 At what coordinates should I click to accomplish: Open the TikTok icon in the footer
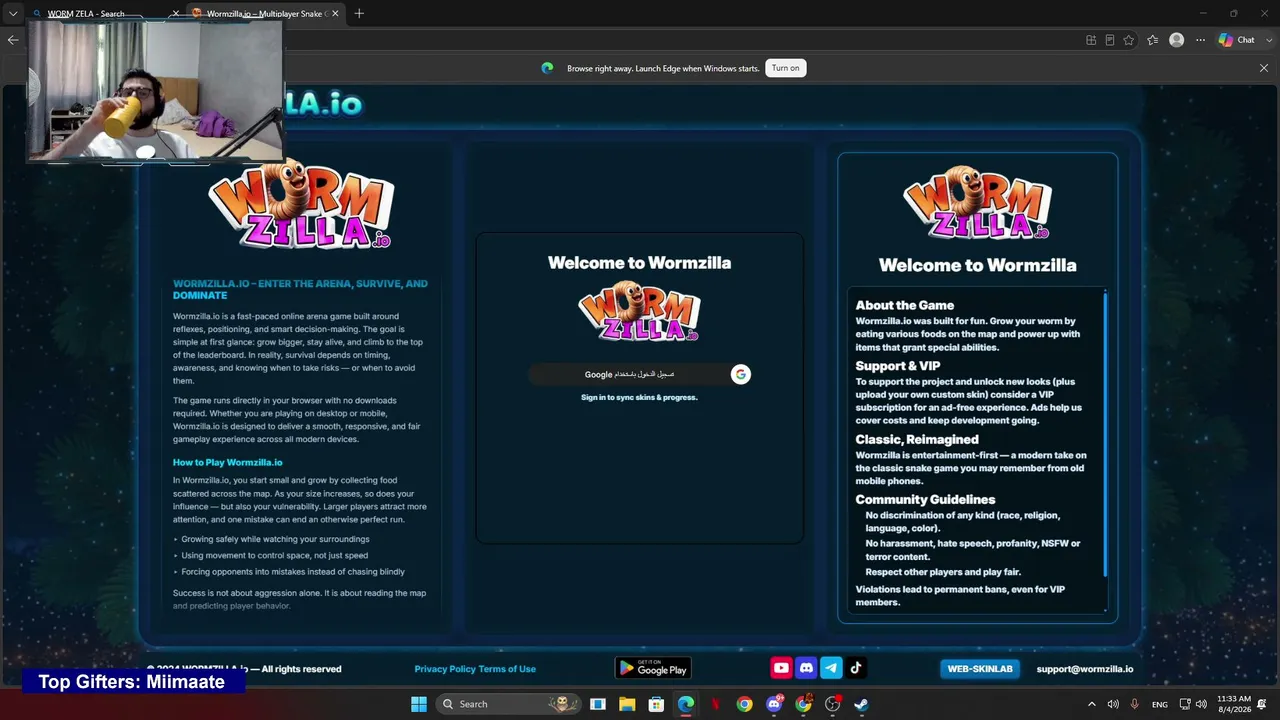click(856, 668)
